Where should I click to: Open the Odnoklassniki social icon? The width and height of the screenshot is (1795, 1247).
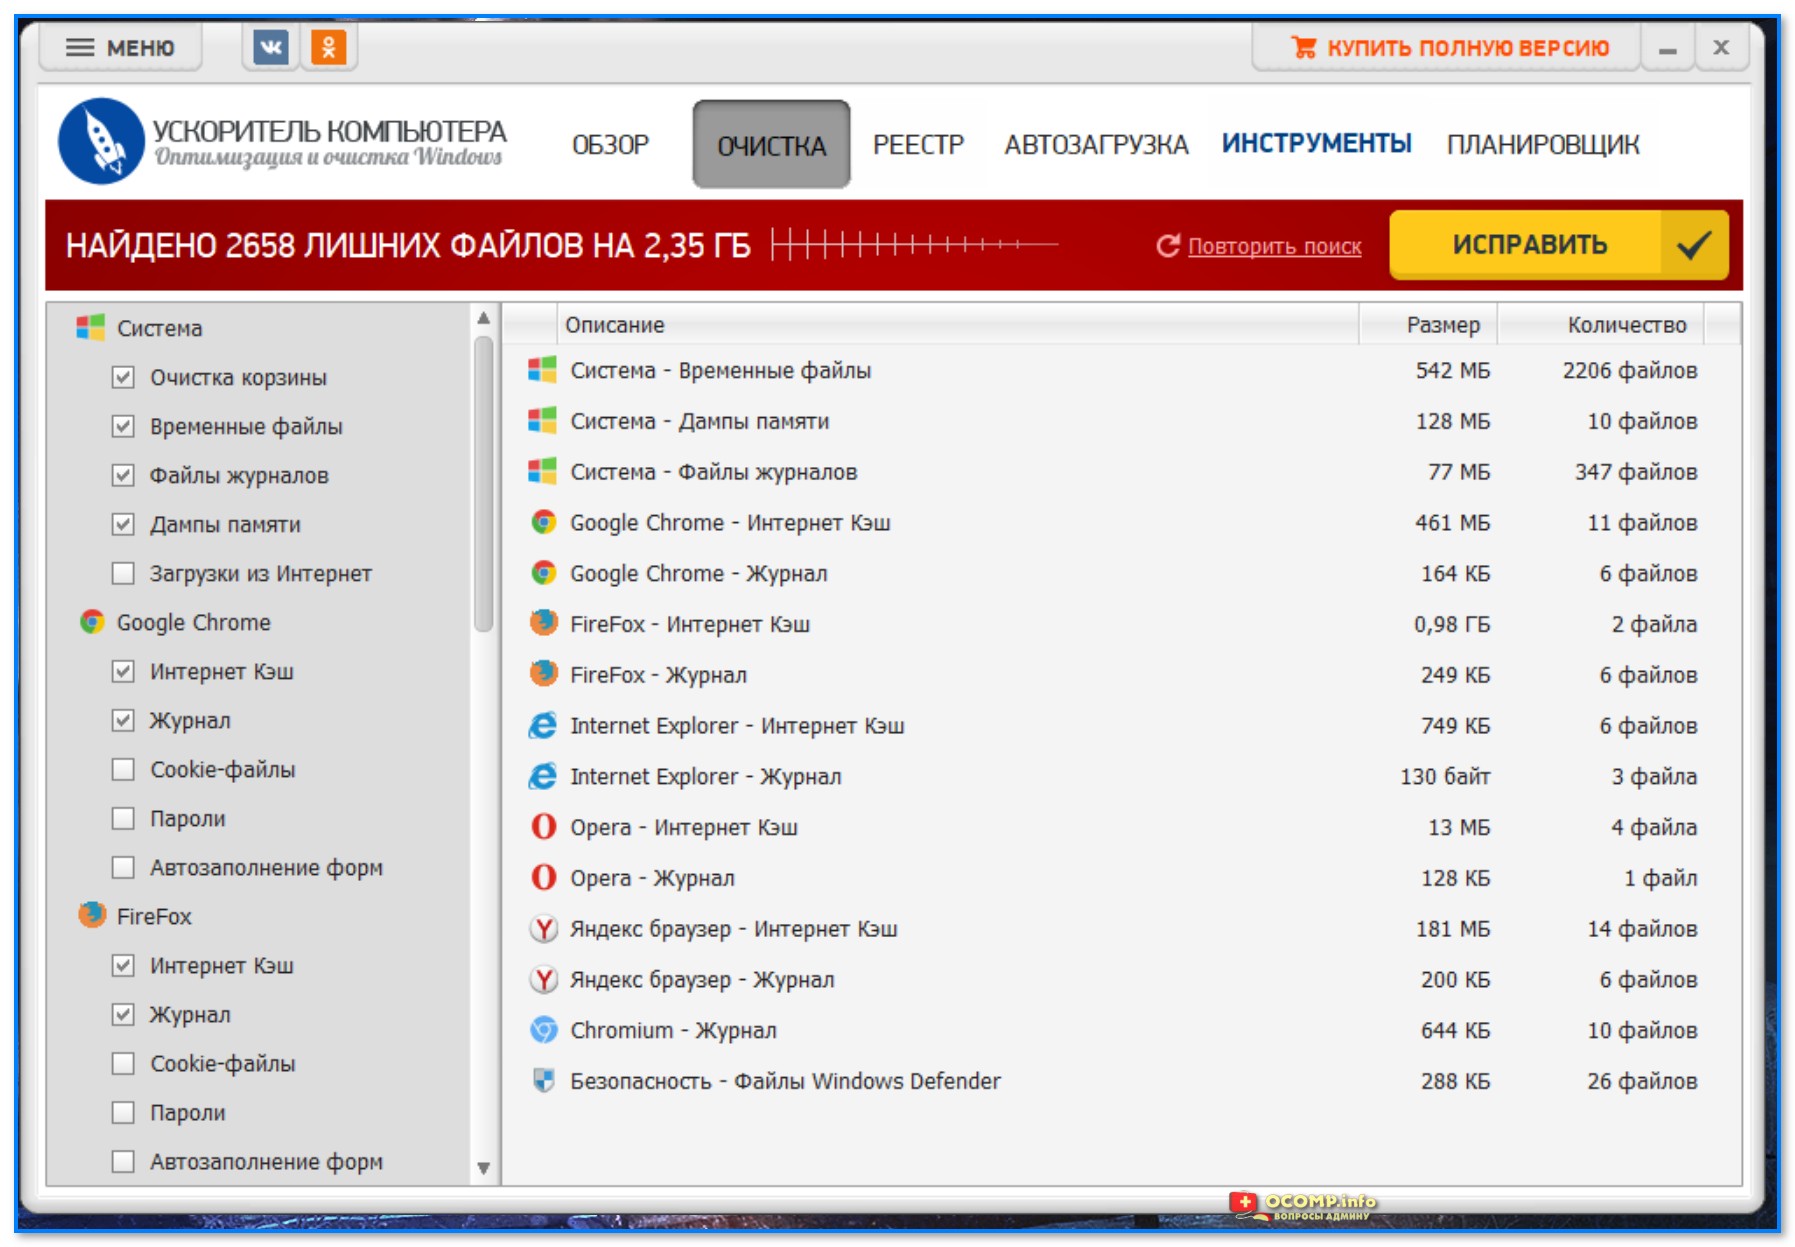(x=328, y=47)
